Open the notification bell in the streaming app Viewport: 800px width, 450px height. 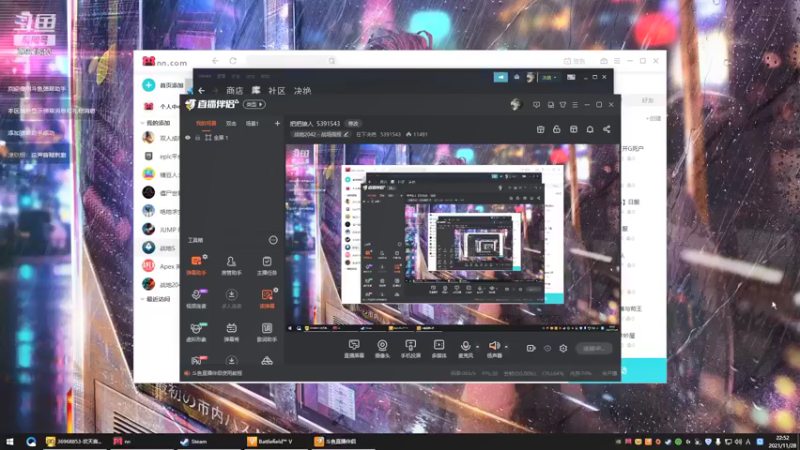click(590, 129)
